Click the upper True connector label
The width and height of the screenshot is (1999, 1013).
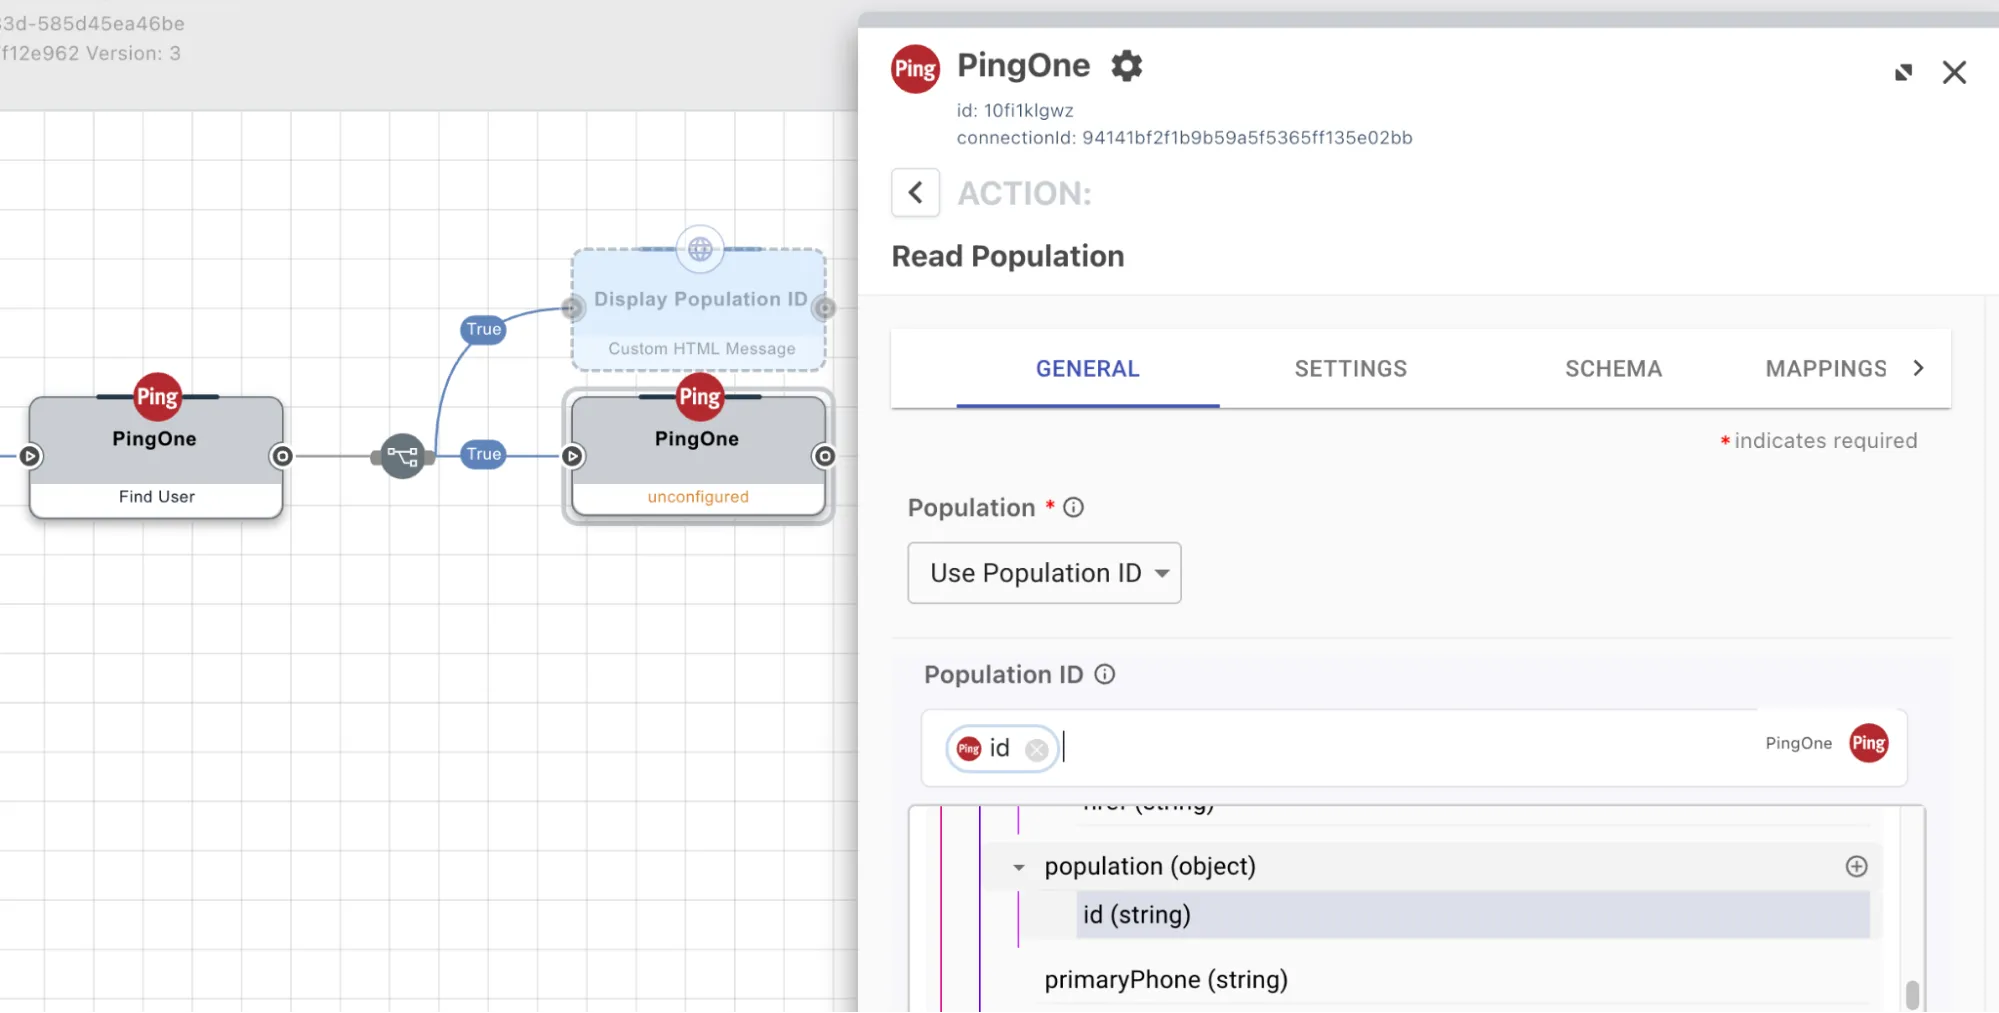[483, 329]
